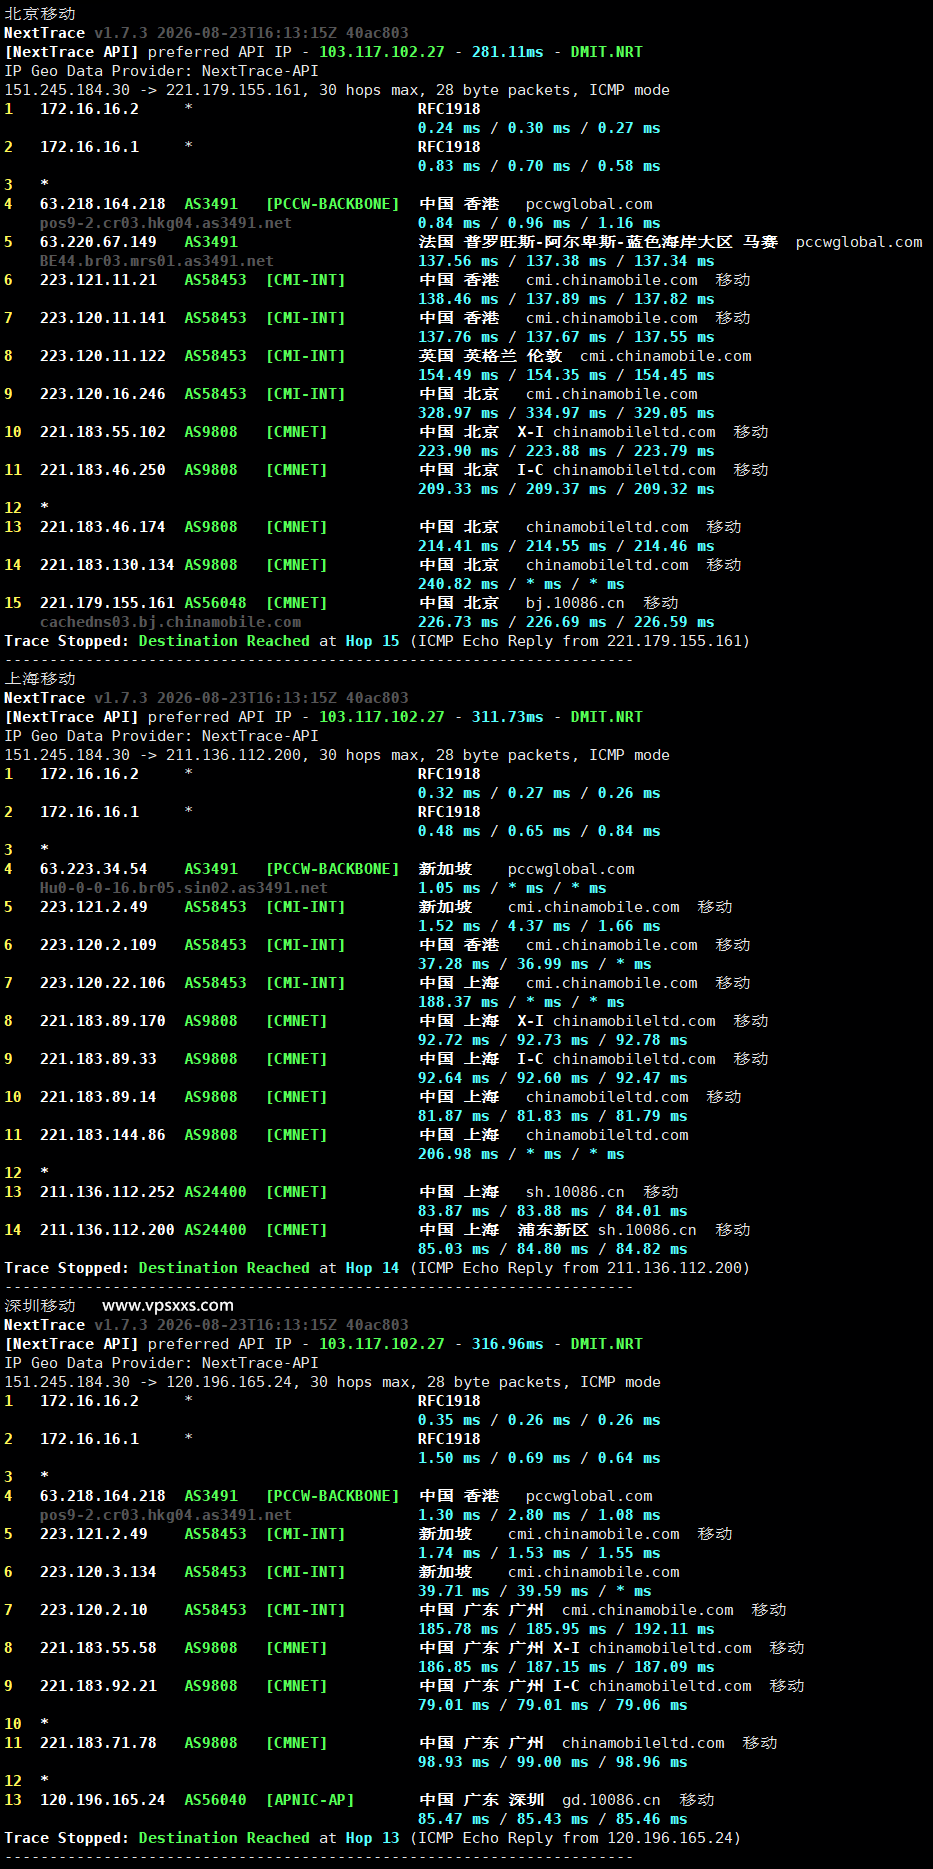Screen dimensions: 933x1869
Task: Click the latency value "206.98 ms"
Action: 458,1154
